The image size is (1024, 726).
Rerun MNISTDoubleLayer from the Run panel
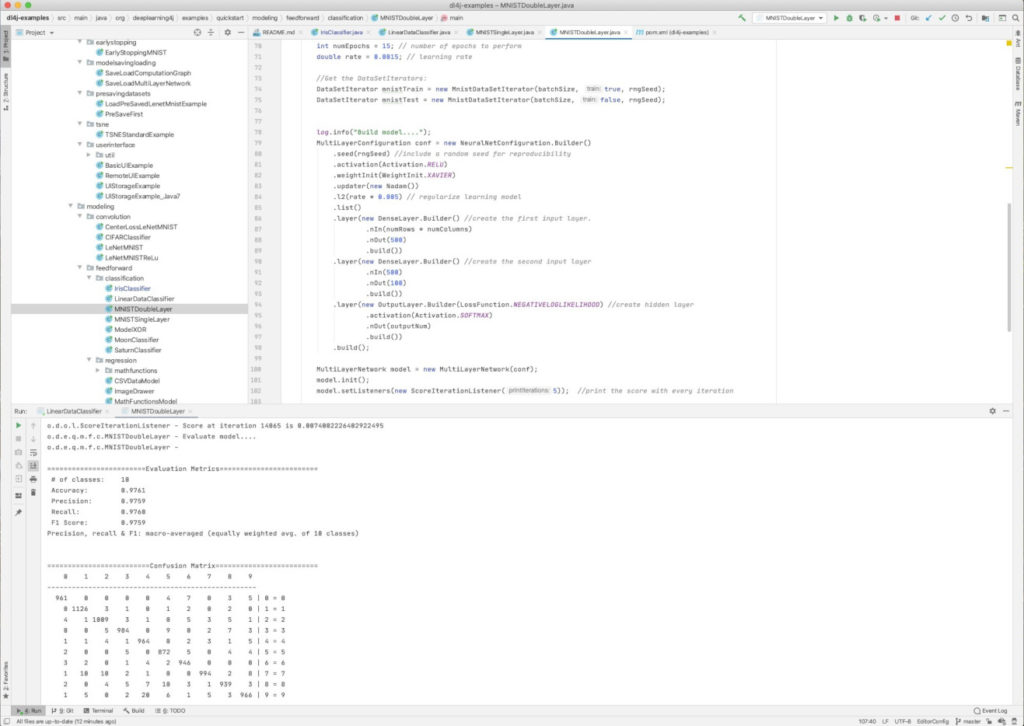coord(18,426)
